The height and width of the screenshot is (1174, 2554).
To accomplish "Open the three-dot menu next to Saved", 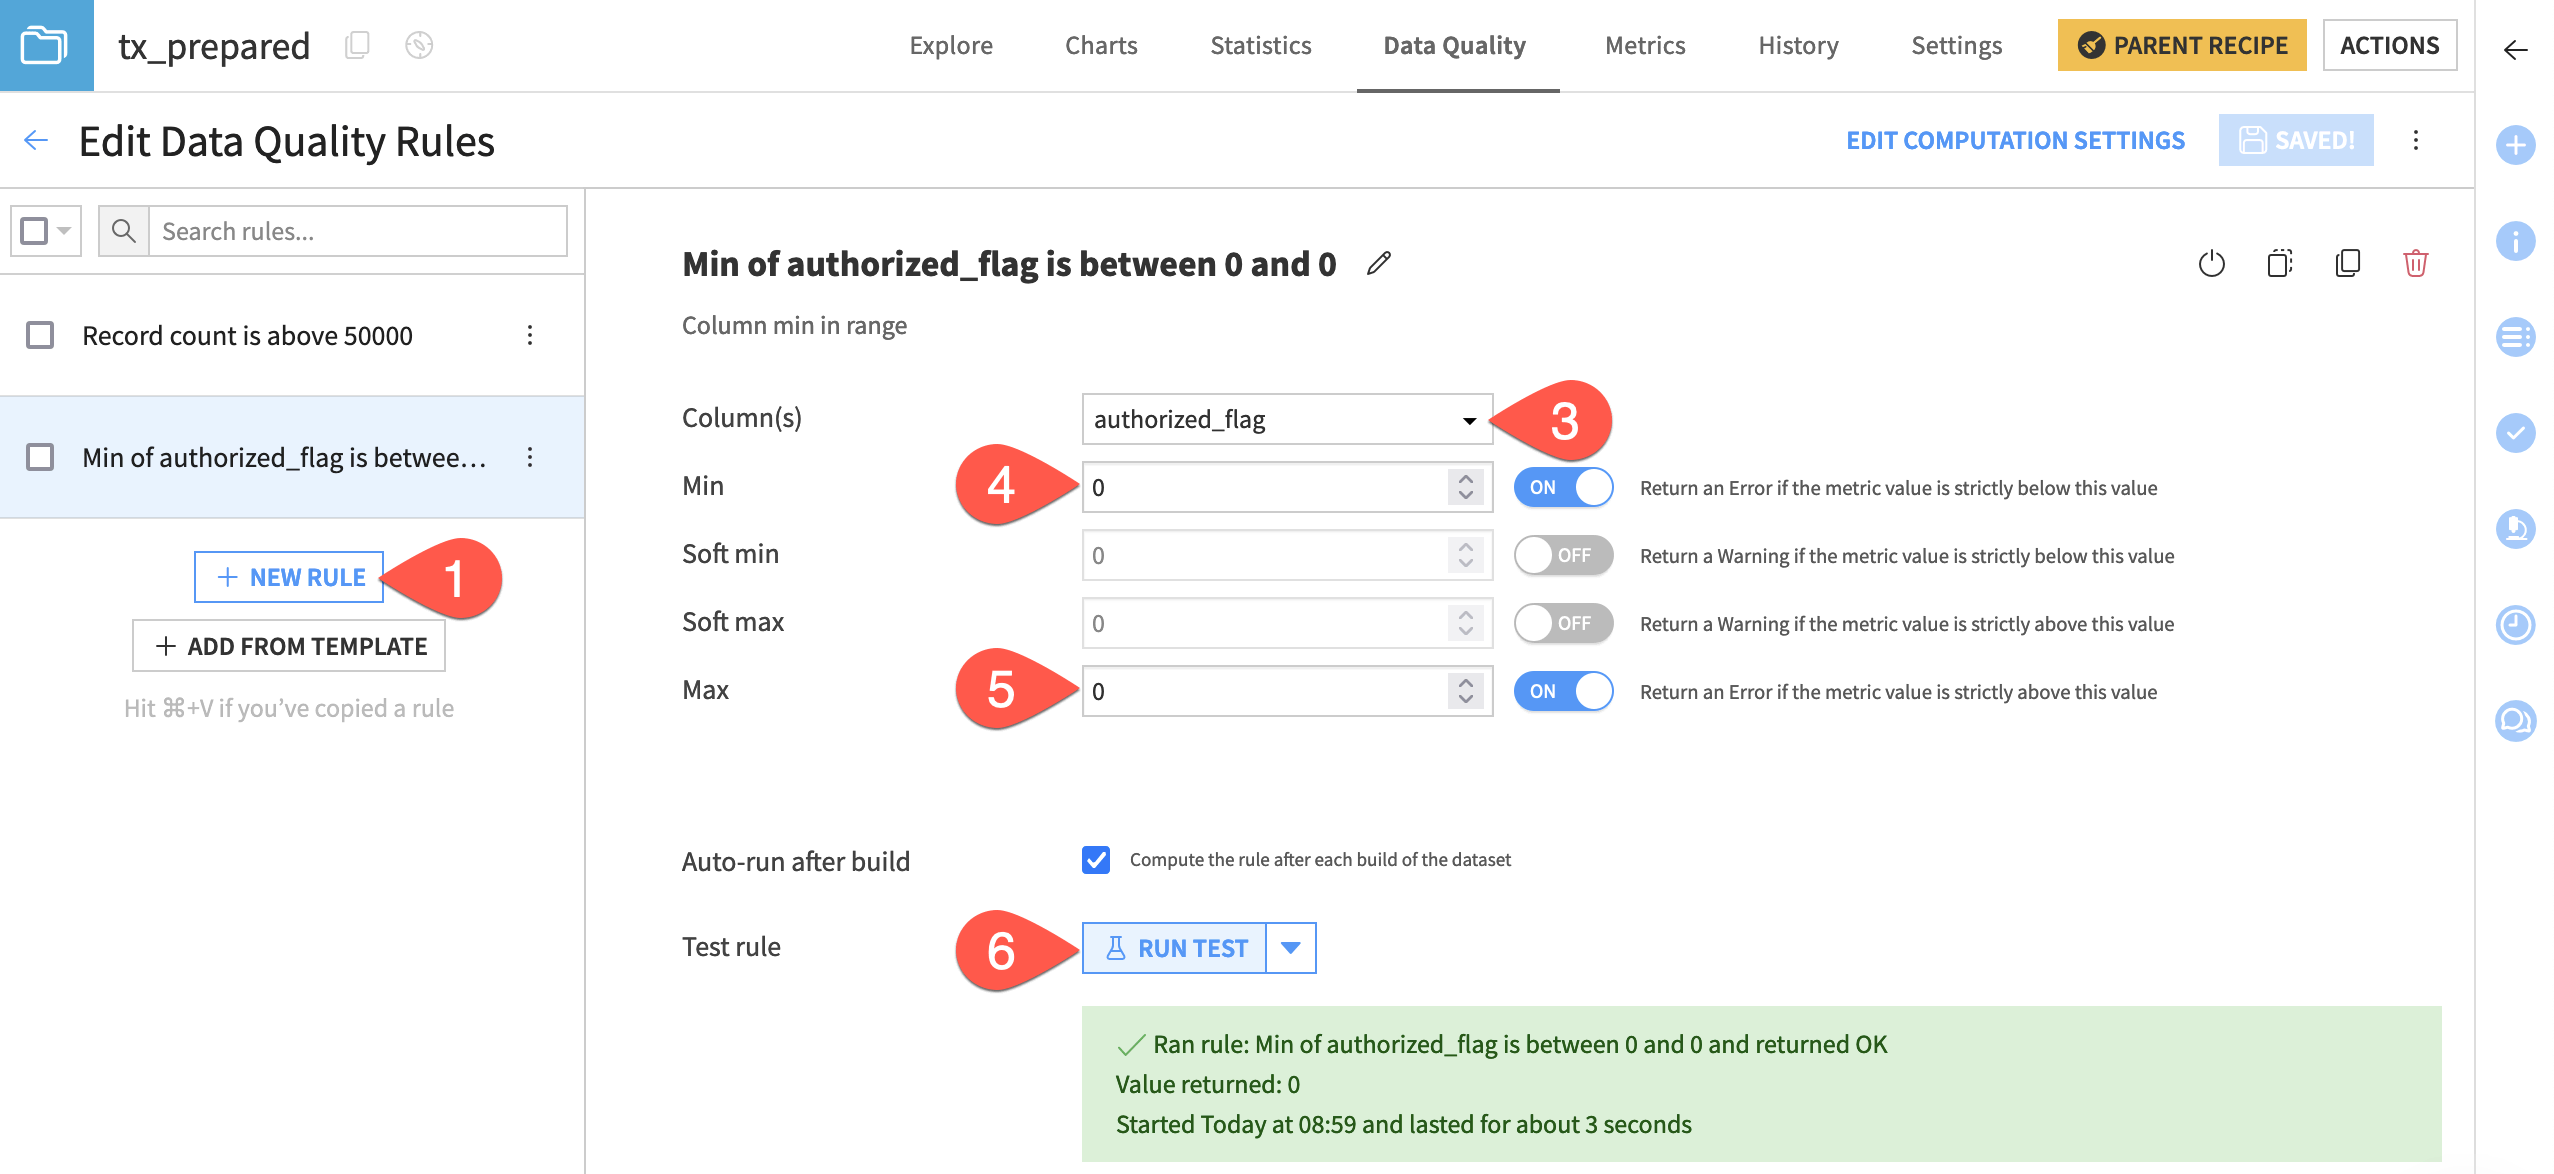I will click(x=2415, y=140).
